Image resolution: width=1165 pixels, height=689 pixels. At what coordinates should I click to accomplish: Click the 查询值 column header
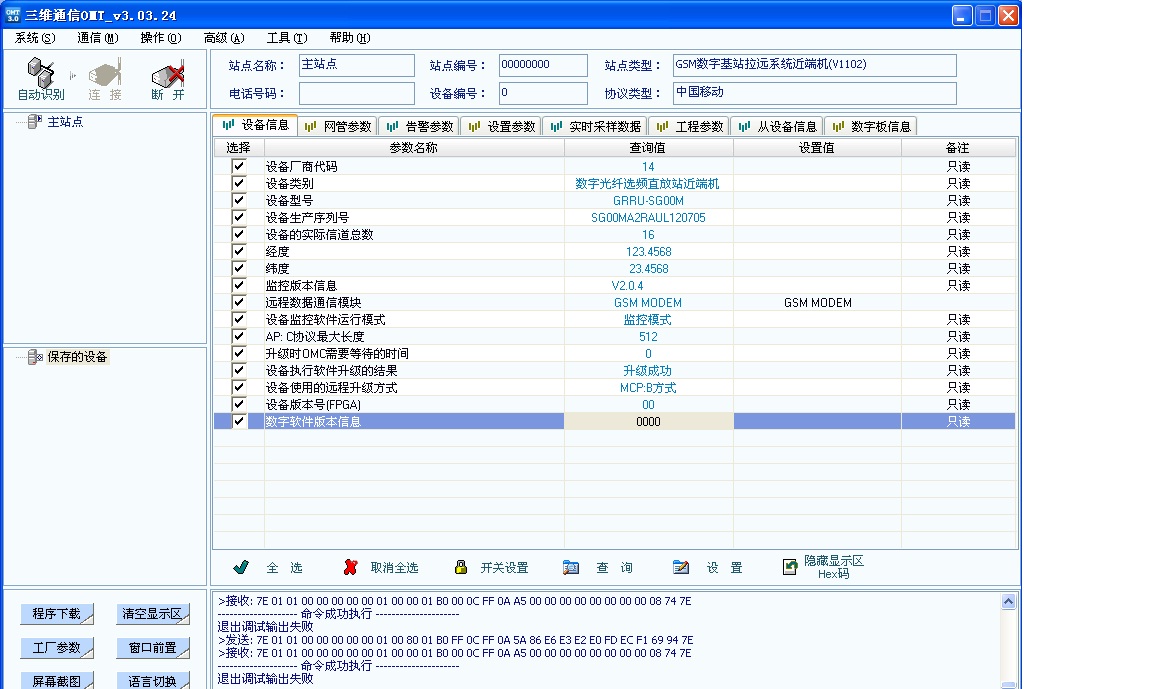pos(648,148)
